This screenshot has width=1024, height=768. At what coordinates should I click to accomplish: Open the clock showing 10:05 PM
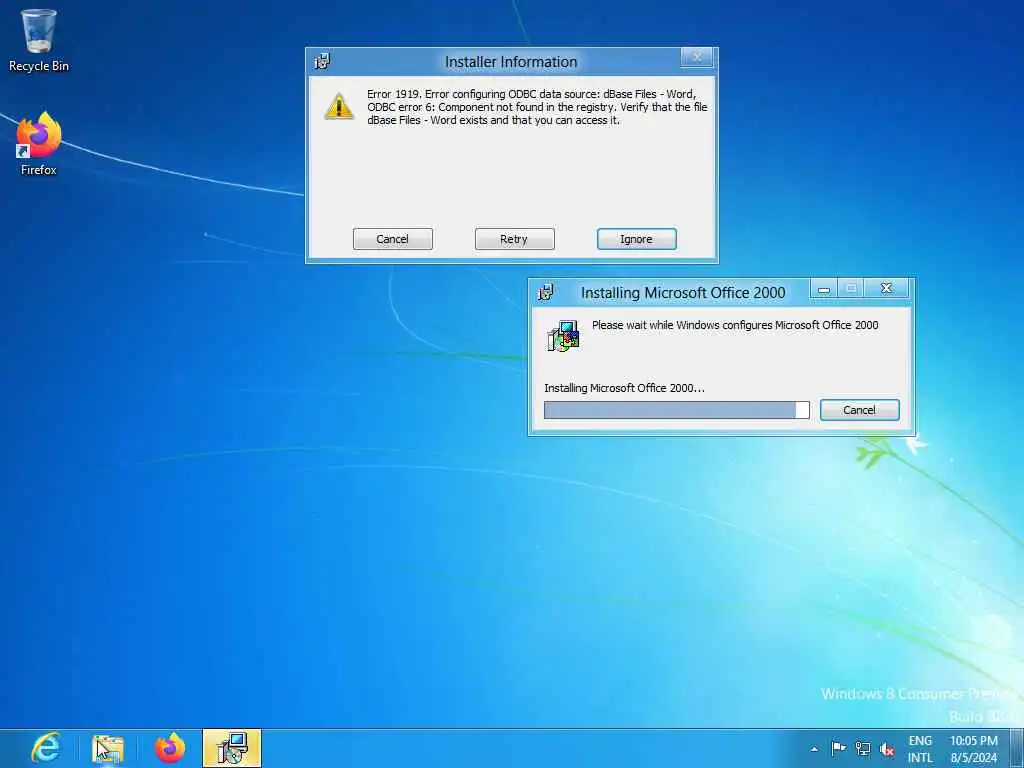tap(974, 749)
